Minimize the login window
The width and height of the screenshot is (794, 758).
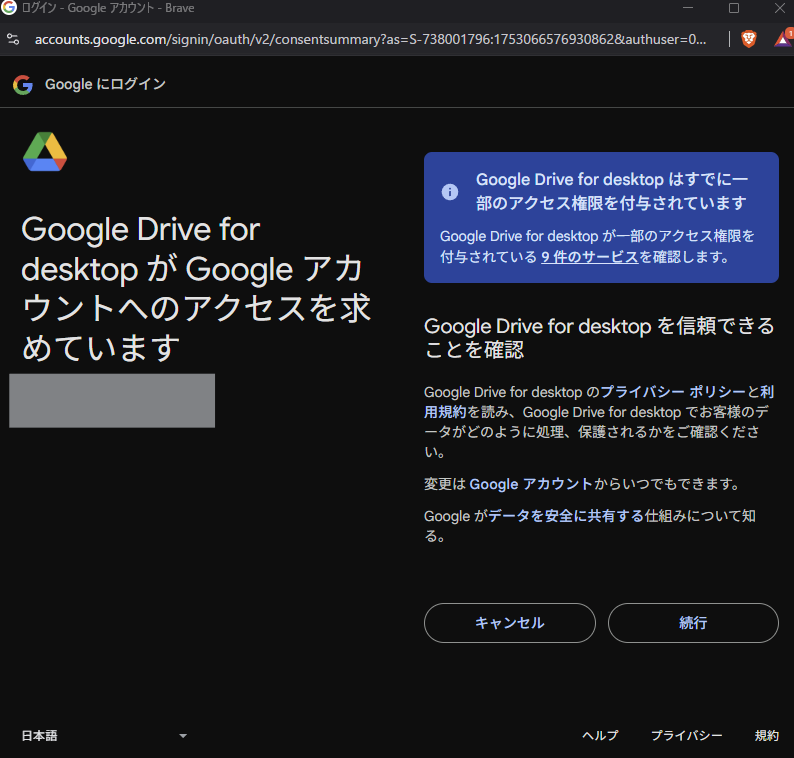tap(689, 8)
